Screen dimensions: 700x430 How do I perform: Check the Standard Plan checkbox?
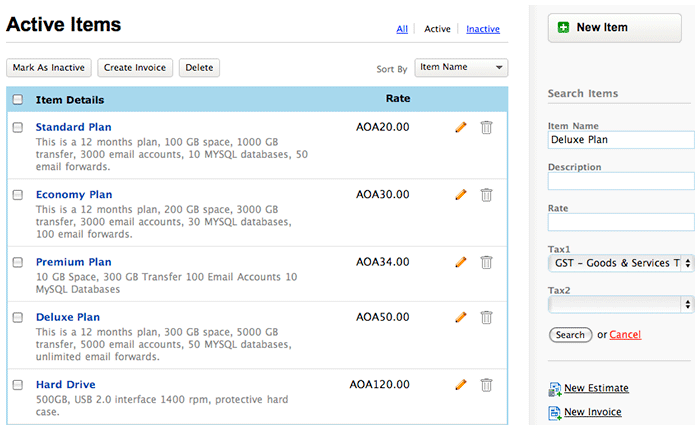[x=18, y=127]
